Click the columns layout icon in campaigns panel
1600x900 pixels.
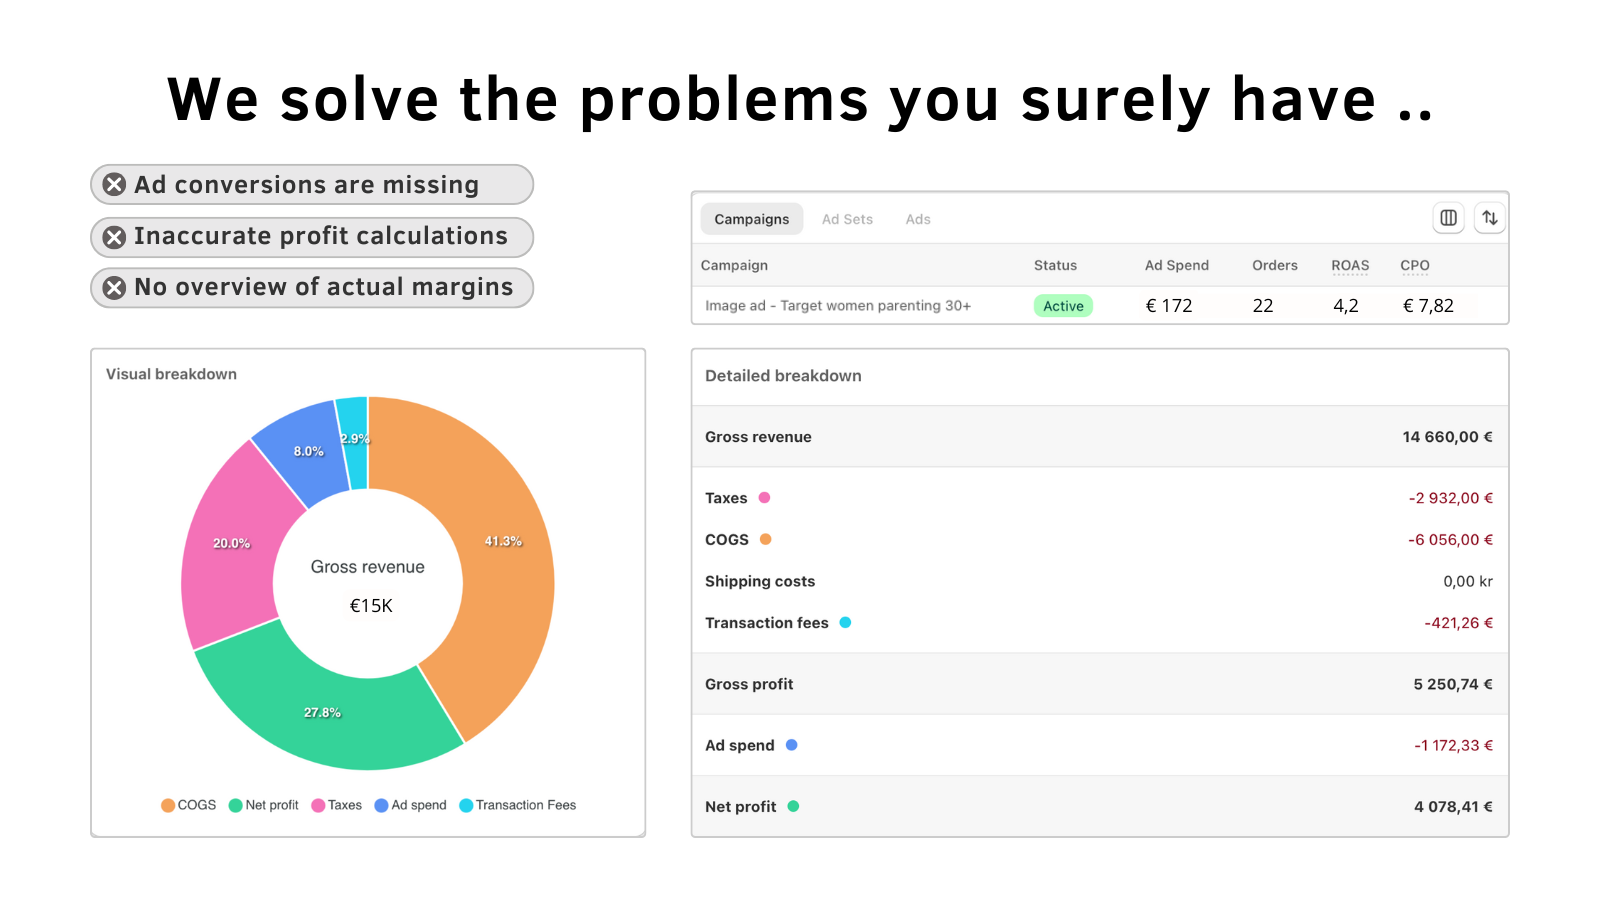pos(1448,218)
